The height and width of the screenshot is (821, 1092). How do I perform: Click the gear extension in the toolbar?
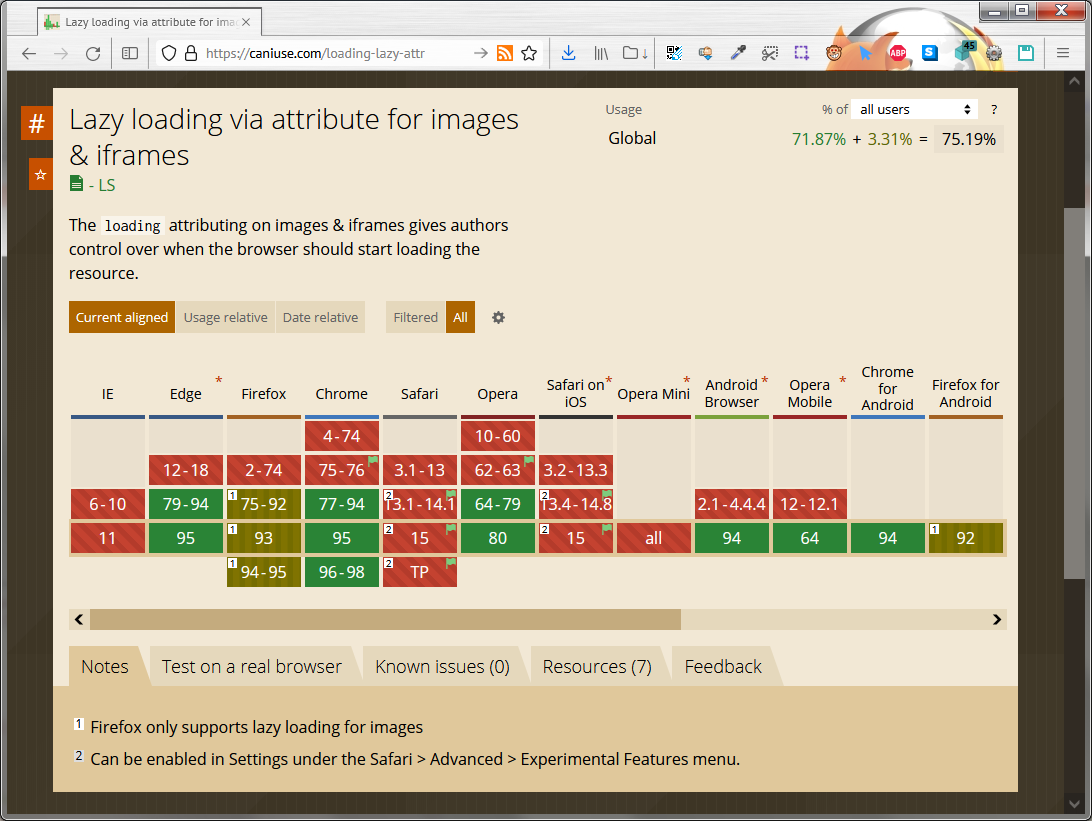pos(994,53)
